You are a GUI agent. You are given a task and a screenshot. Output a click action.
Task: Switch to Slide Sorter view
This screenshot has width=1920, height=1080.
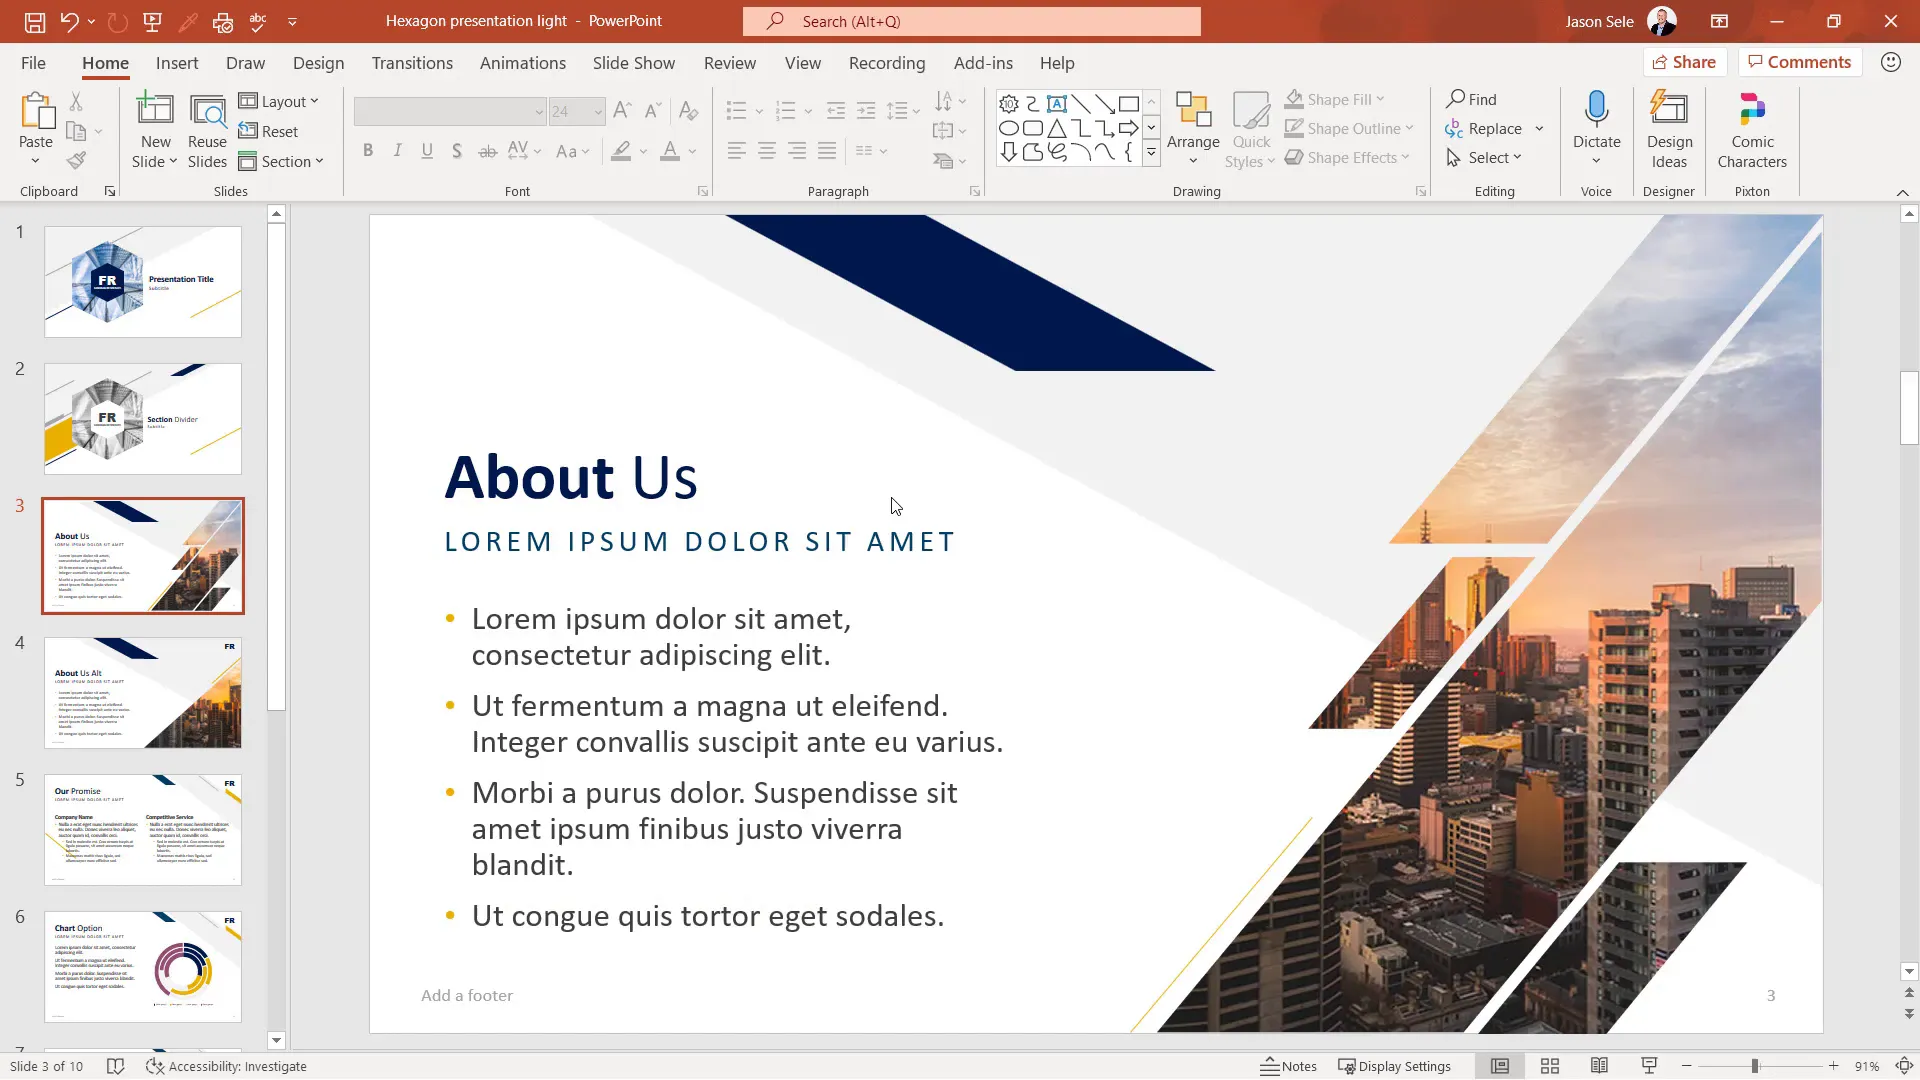coord(1550,1066)
